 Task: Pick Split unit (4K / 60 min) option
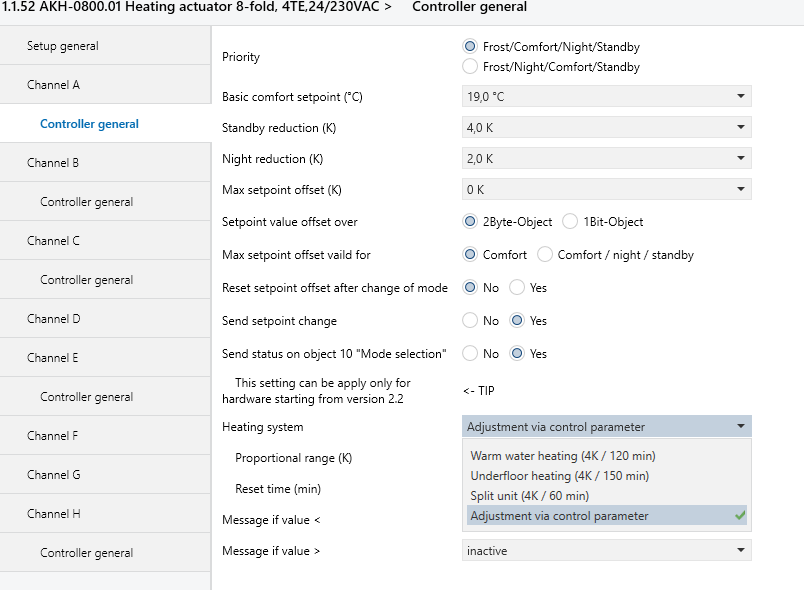[x=530, y=496]
